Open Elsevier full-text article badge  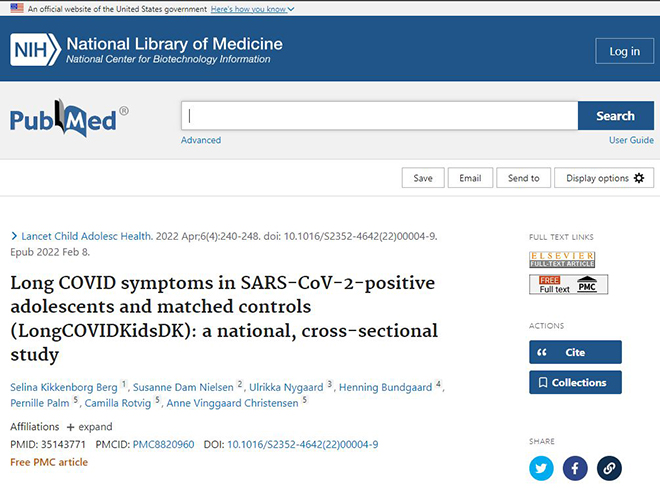(562, 259)
